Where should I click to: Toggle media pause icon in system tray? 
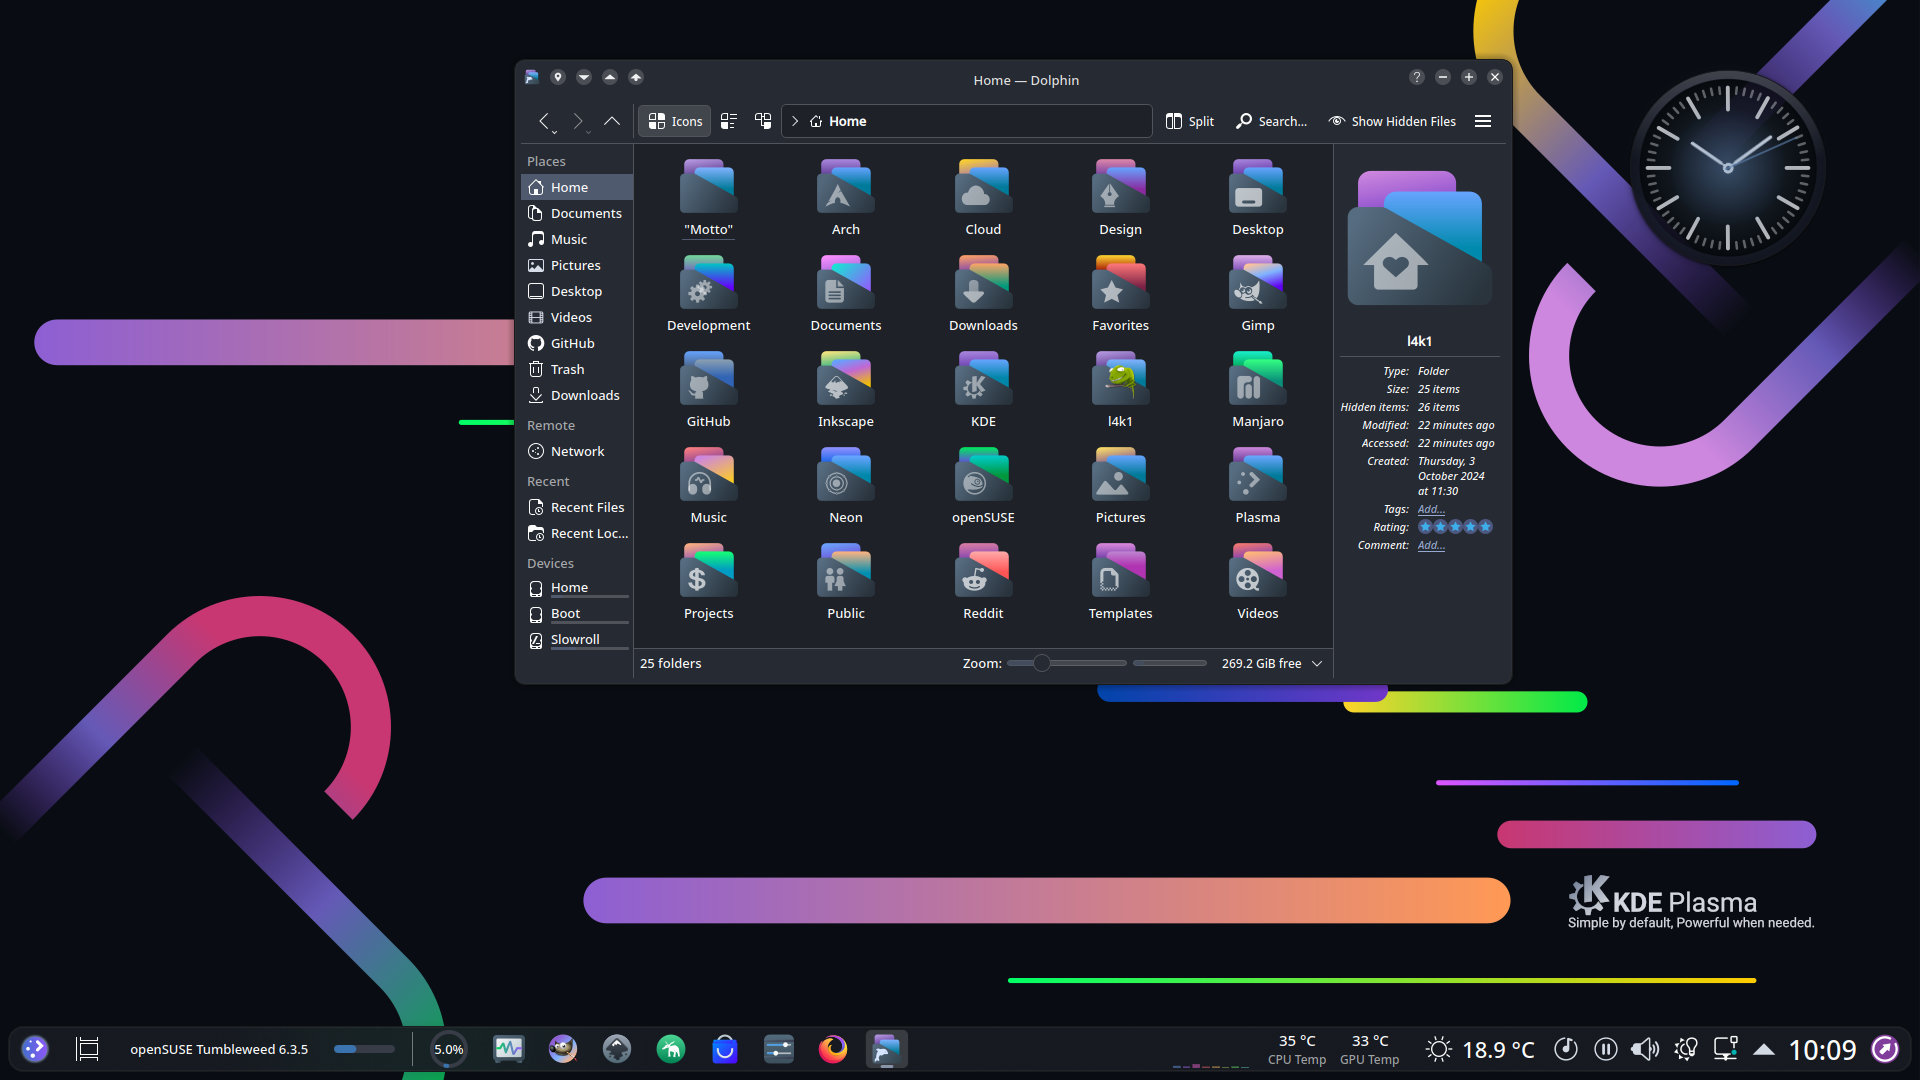tap(1606, 1049)
